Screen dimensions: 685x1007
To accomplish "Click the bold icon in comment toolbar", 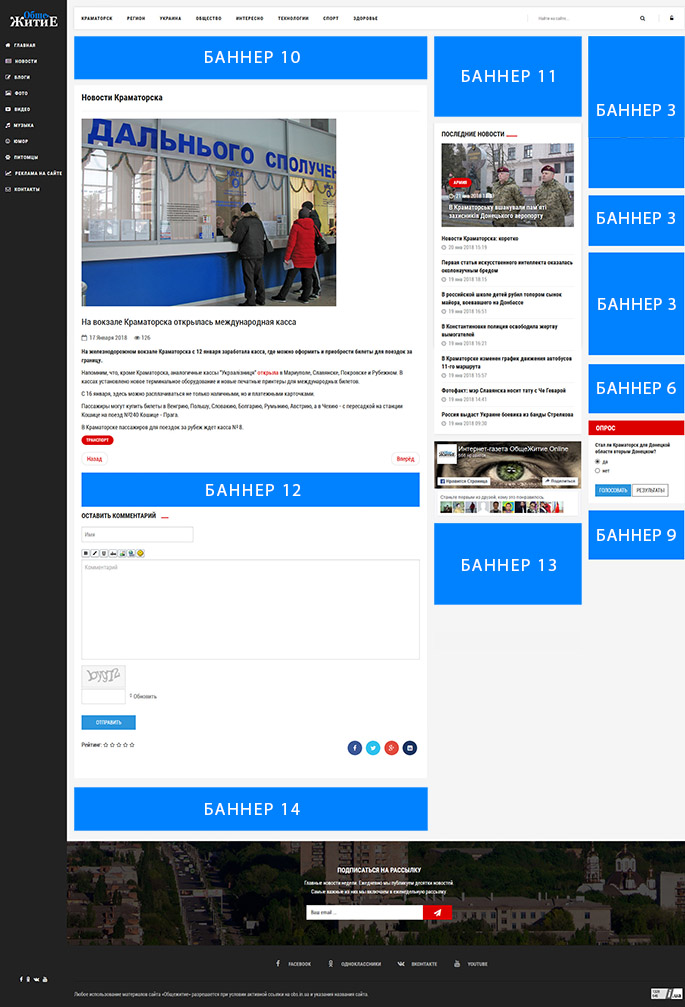I will pyautogui.click(x=85, y=553).
